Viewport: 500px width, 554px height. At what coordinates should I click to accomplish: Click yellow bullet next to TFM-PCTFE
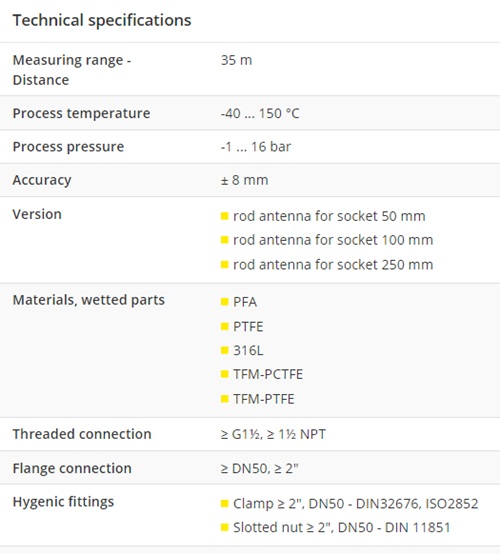coord(224,374)
